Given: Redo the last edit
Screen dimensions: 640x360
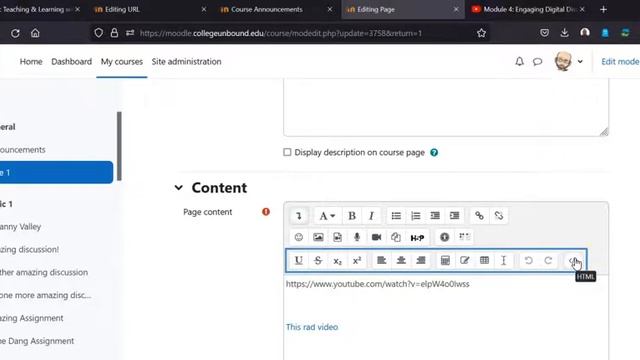Looking at the screenshot, I should [548, 260].
